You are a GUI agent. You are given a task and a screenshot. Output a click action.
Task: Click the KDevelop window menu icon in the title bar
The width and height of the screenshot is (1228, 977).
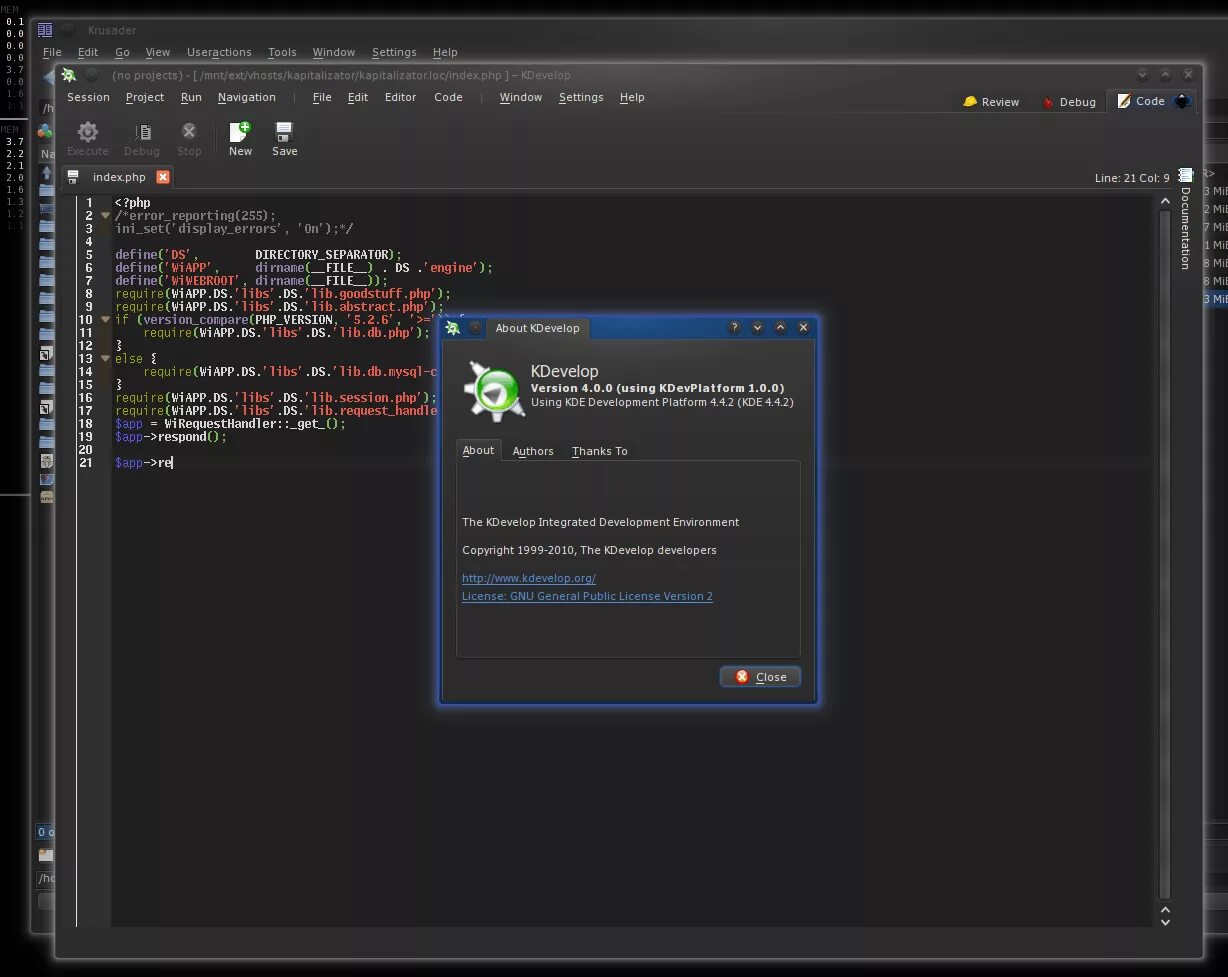(x=68, y=75)
